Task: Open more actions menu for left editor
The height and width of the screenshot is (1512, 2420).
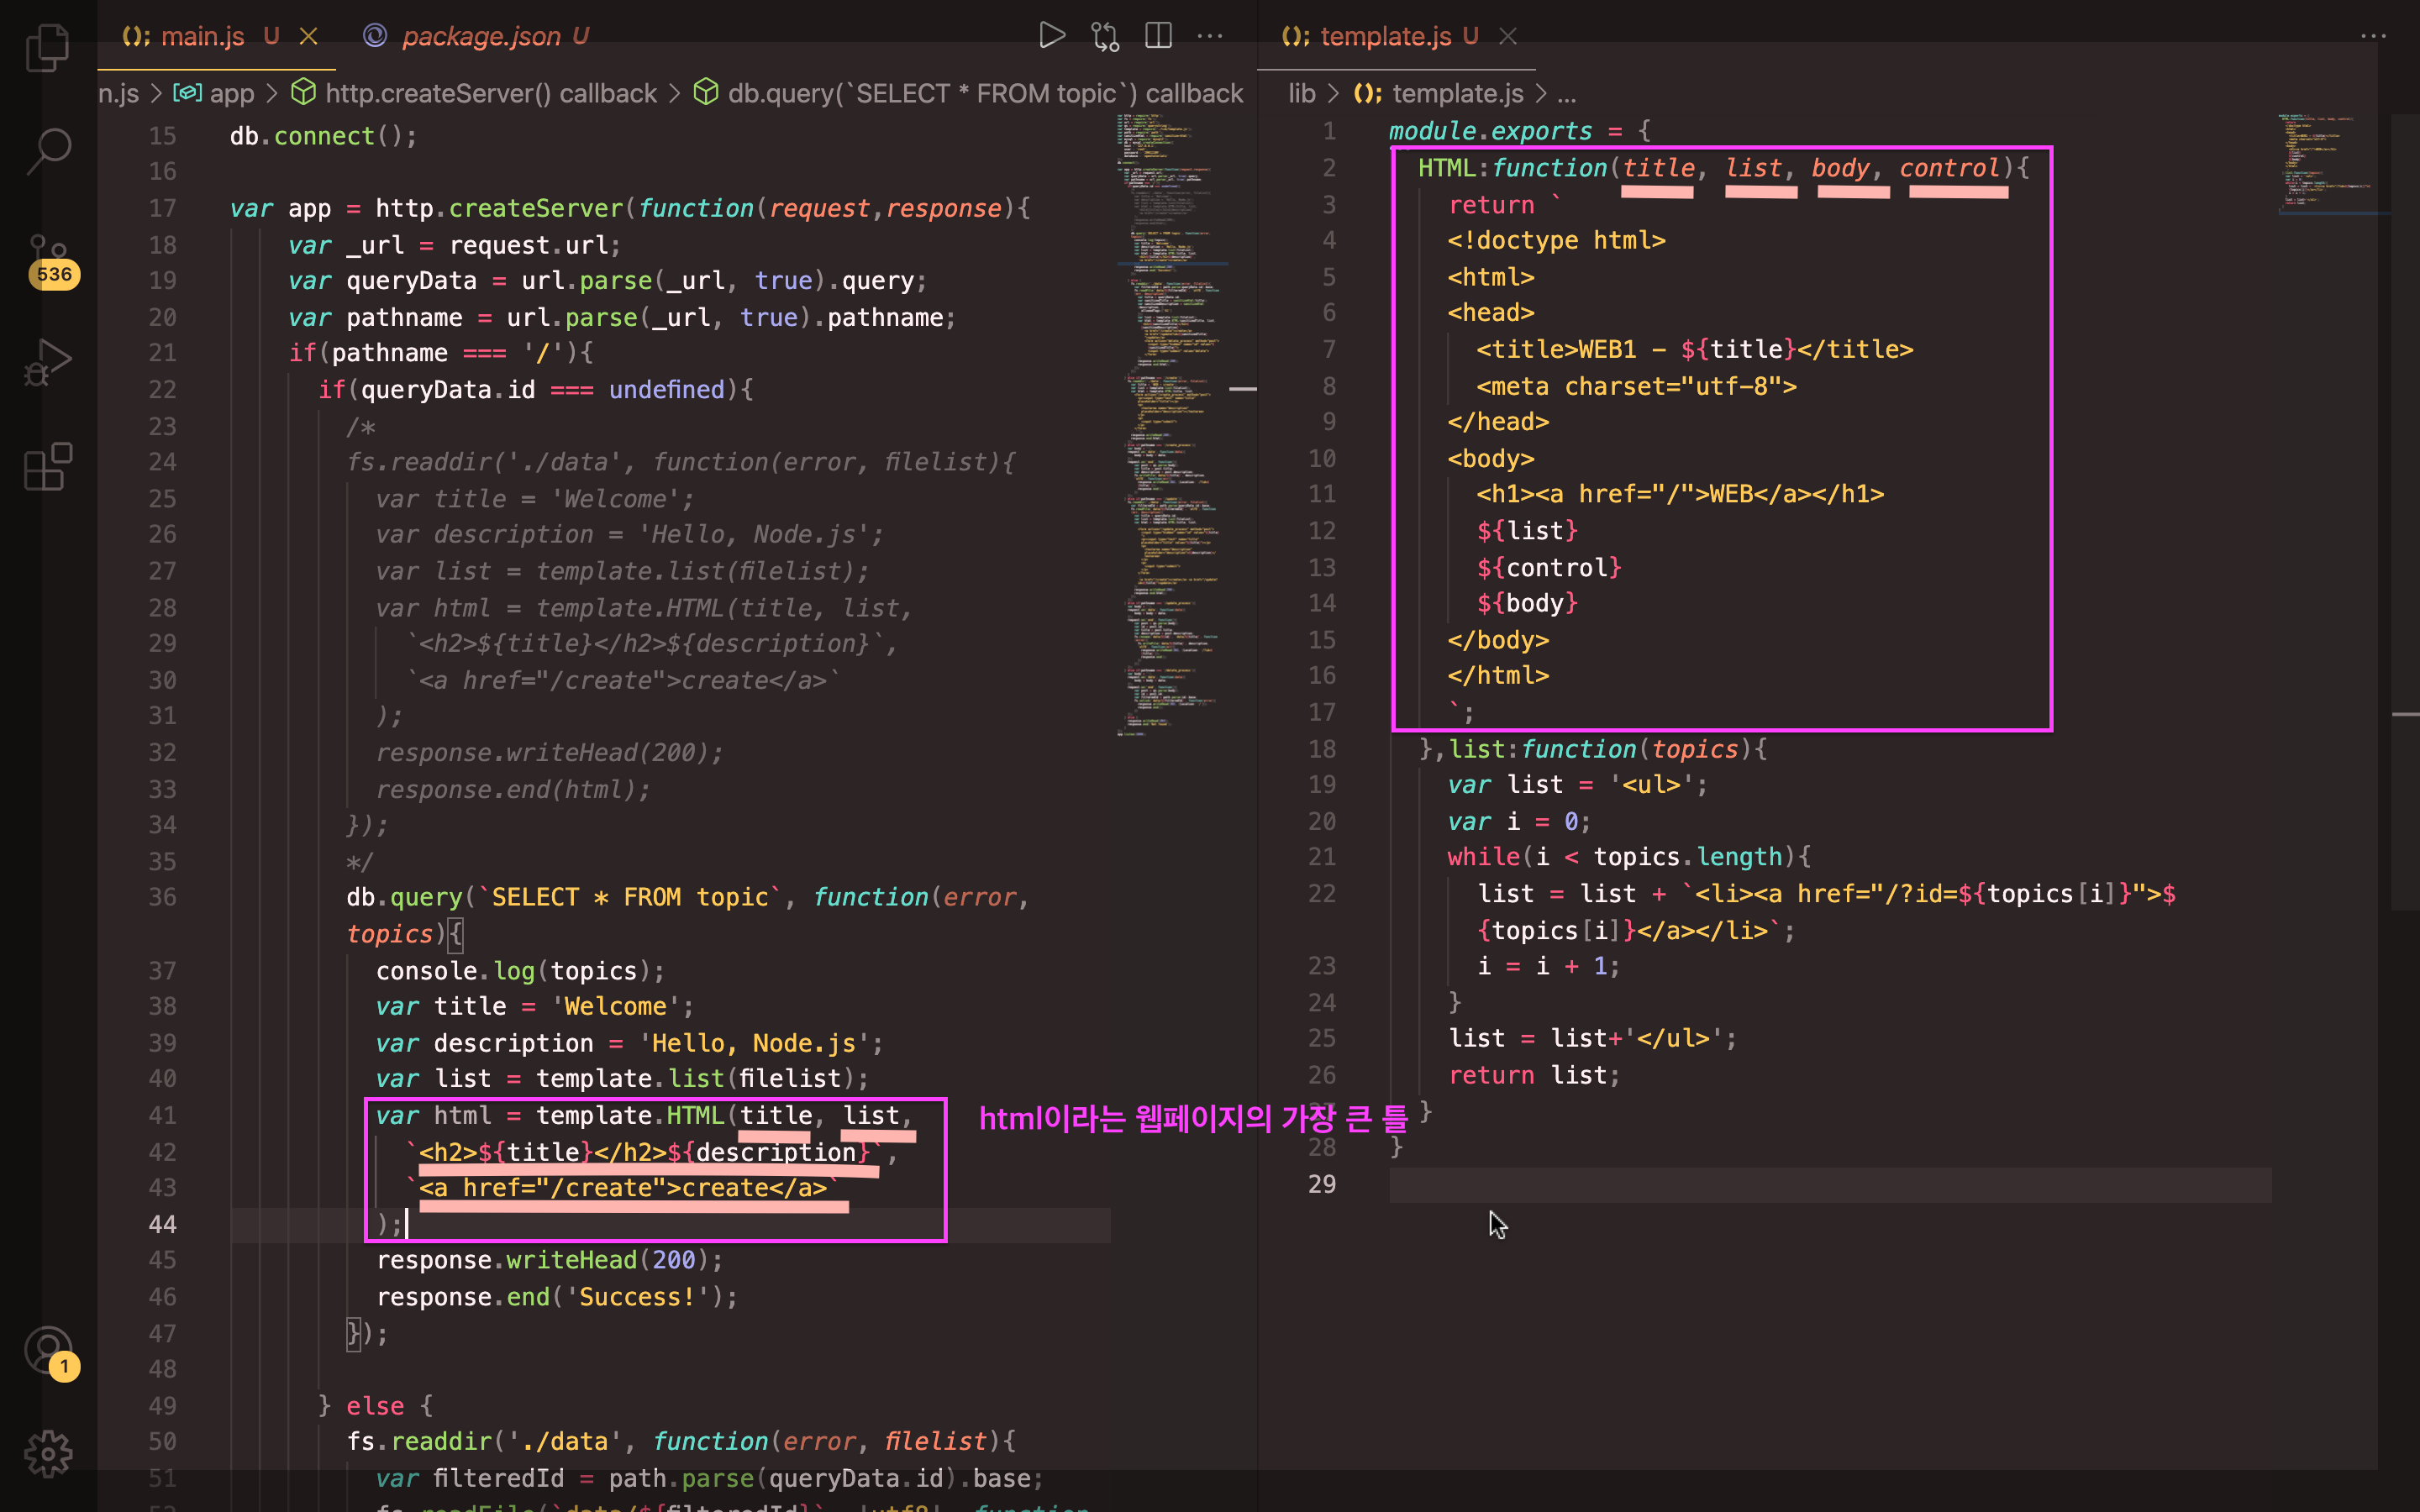Action: pos(1210,36)
